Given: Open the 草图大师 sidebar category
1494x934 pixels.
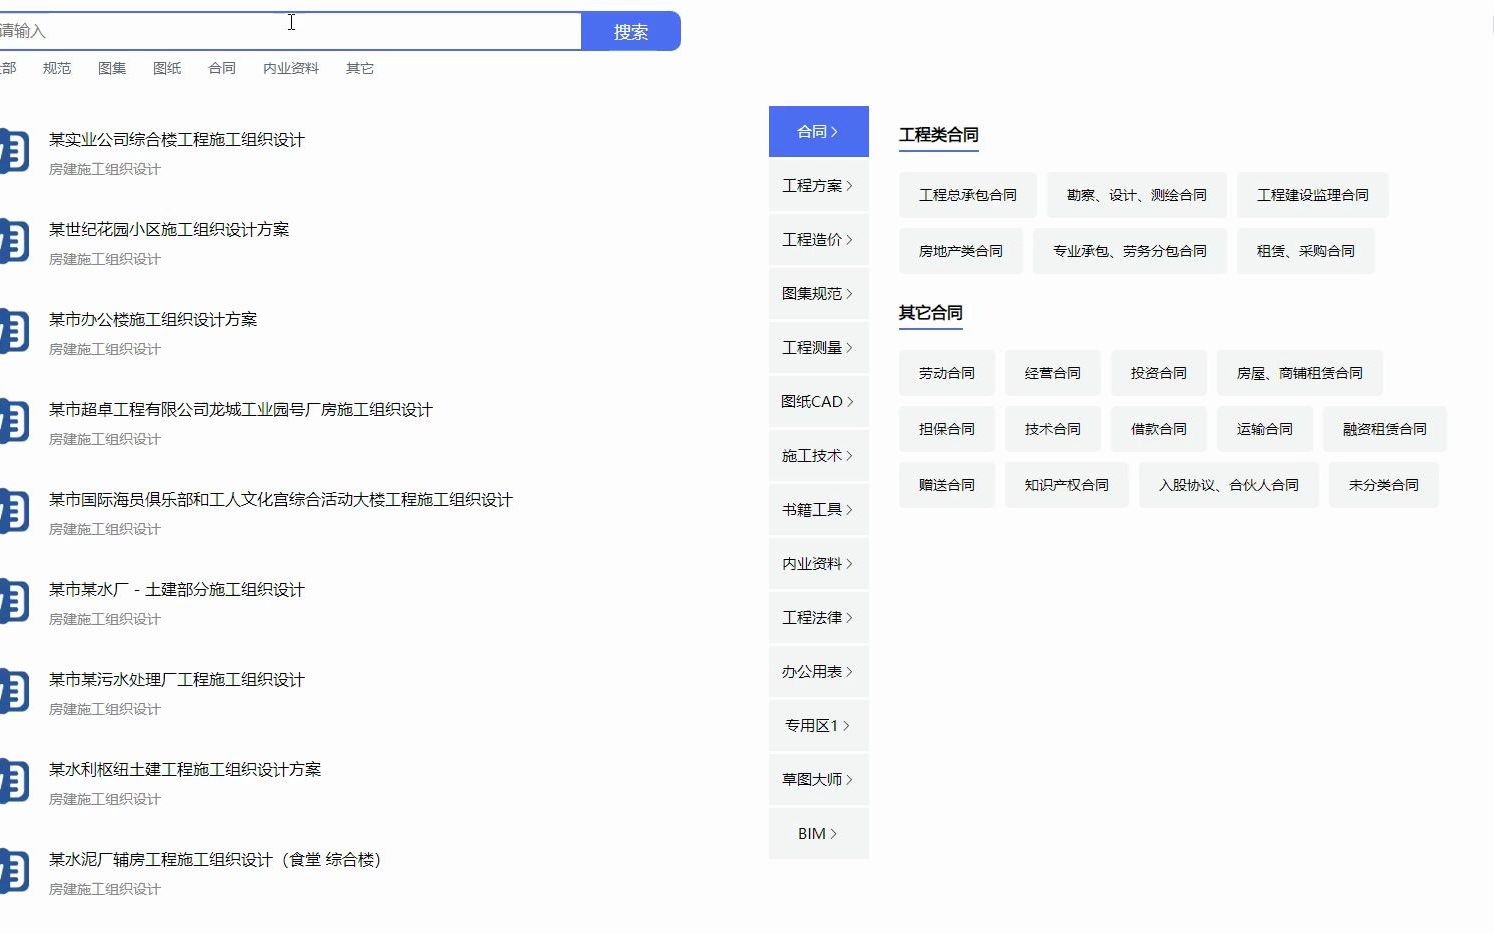Looking at the screenshot, I should coord(819,780).
